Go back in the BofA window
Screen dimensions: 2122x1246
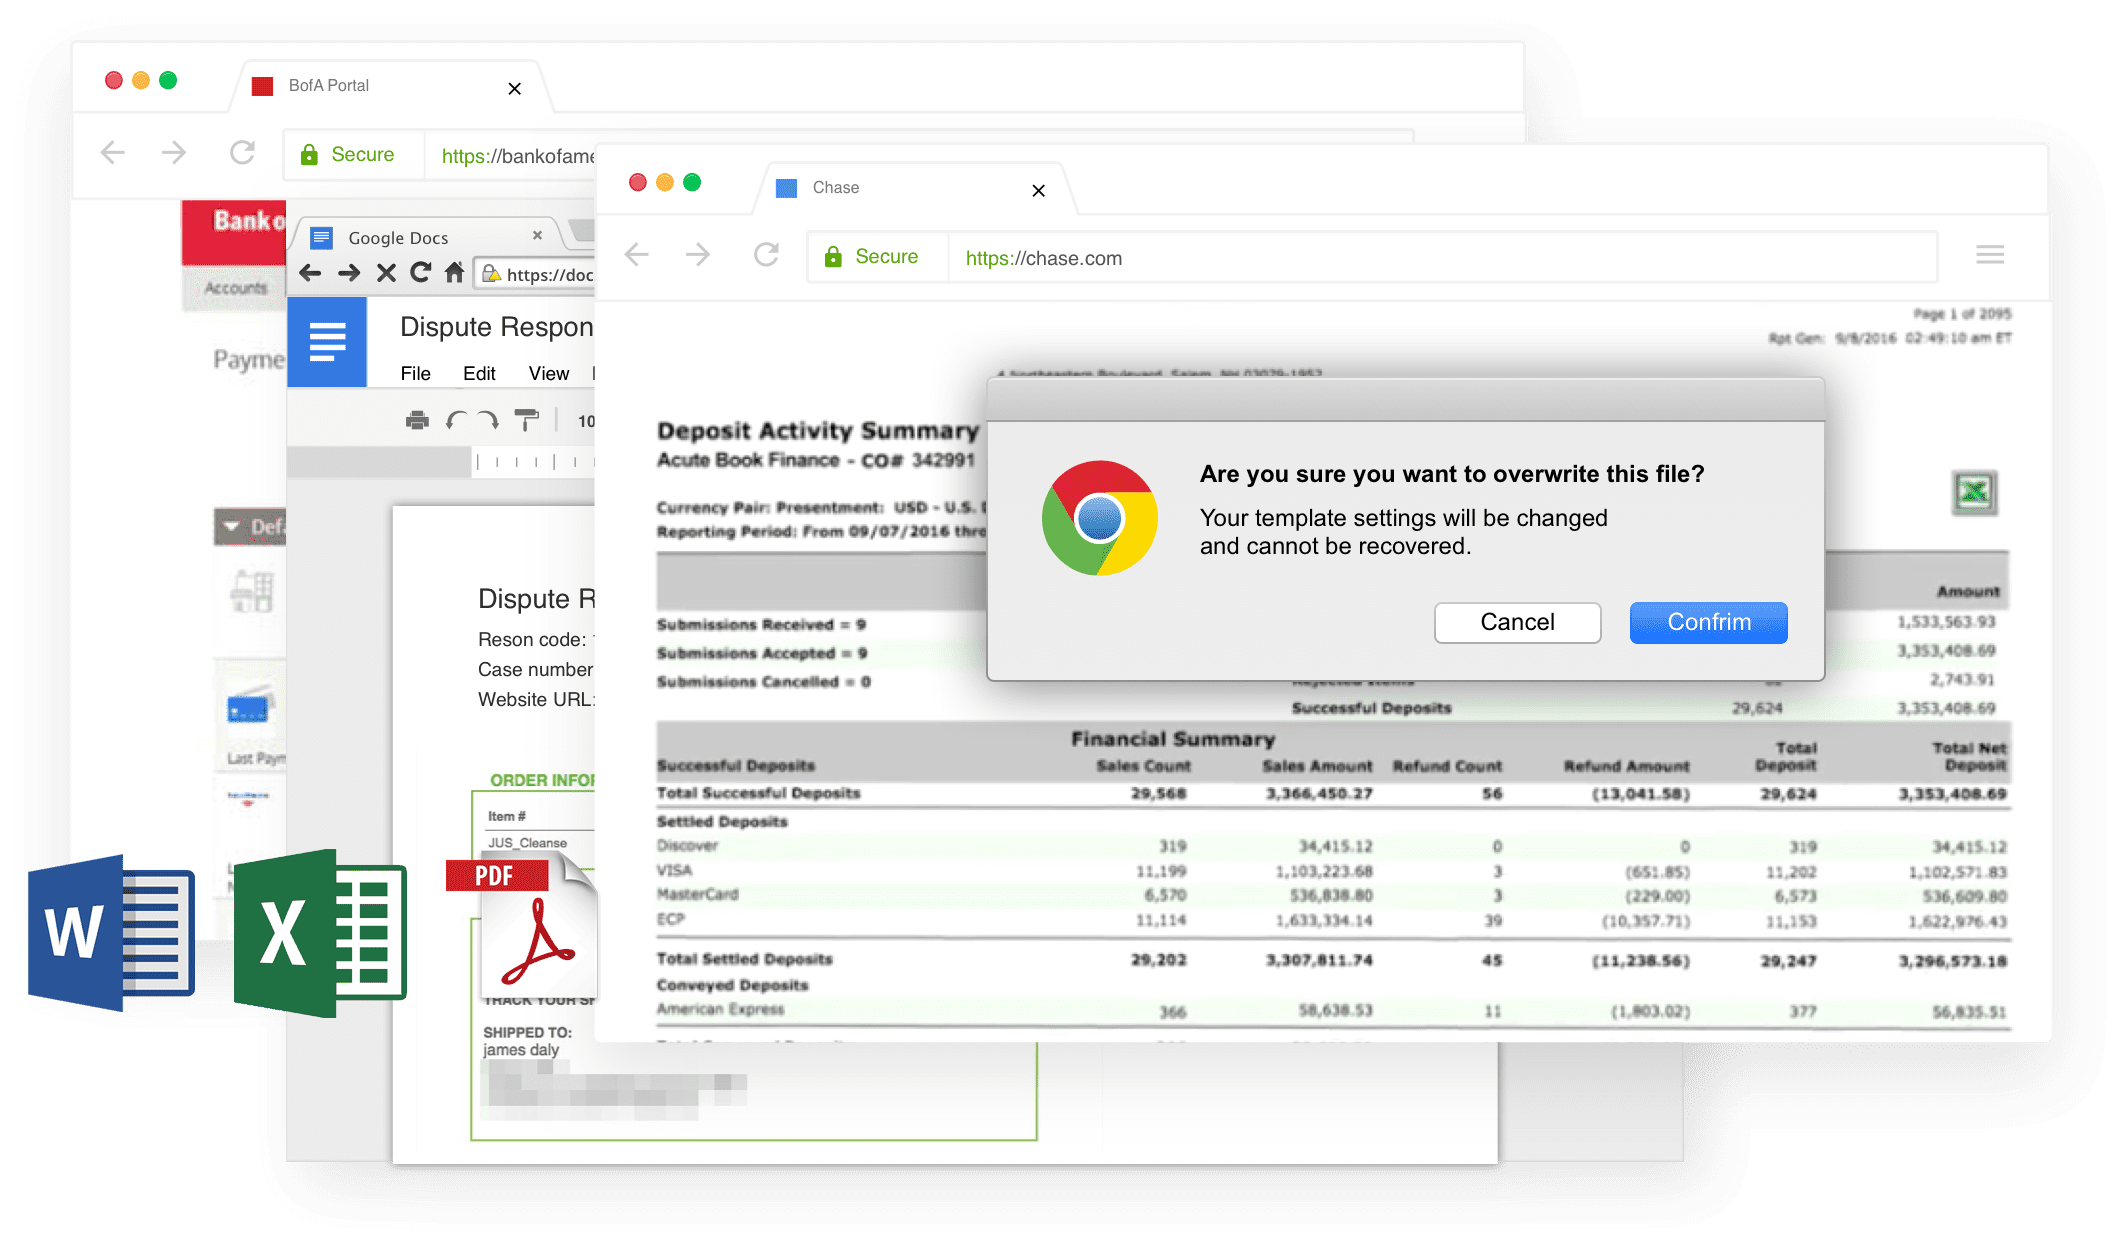[113, 152]
